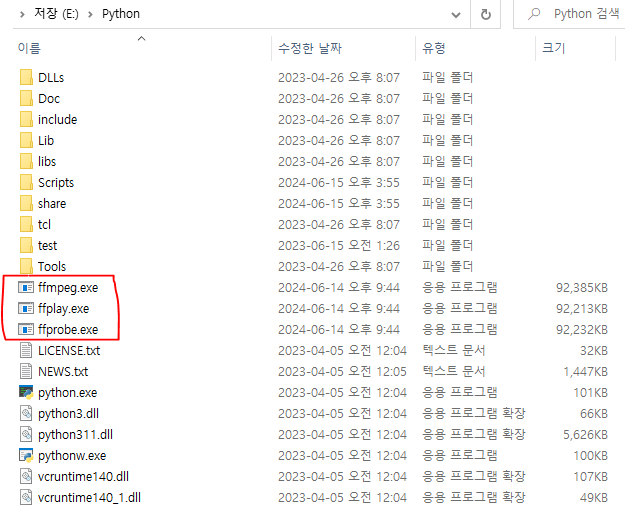Click the python.exe icon
This screenshot has height=516, width=625.
pos(26,392)
